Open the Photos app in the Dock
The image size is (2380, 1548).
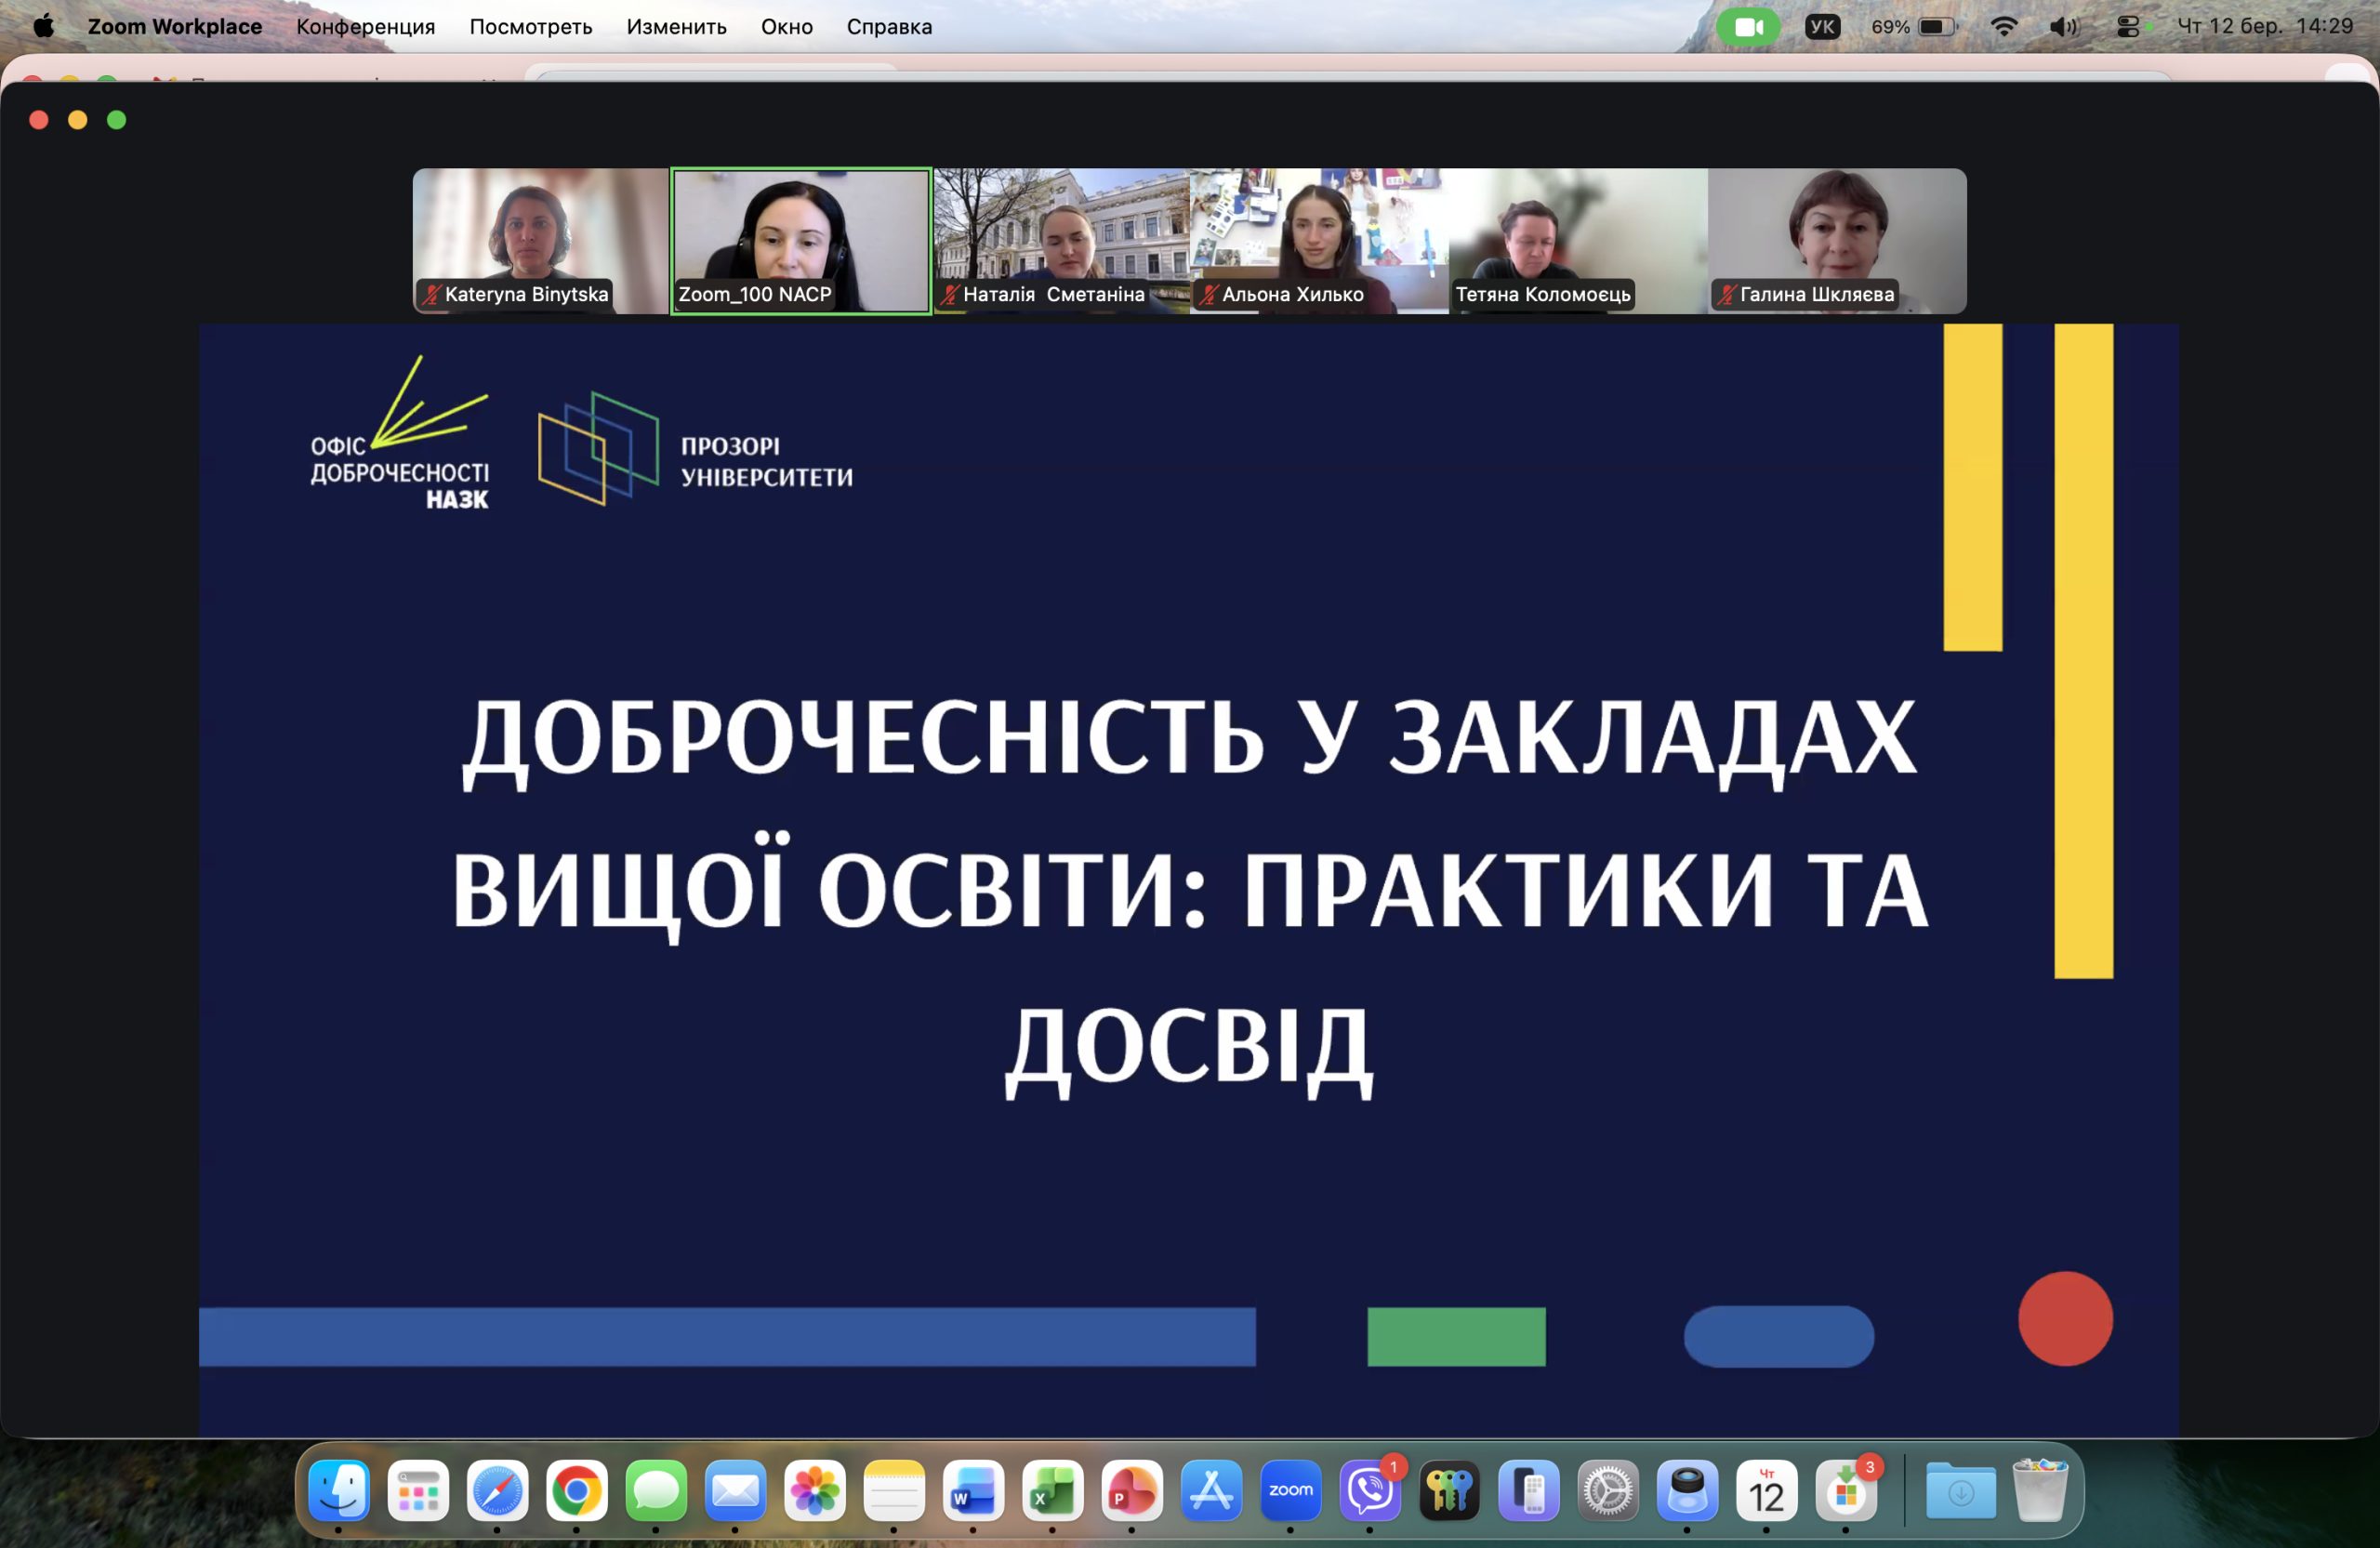pyautogui.click(x=815, y=1490)
